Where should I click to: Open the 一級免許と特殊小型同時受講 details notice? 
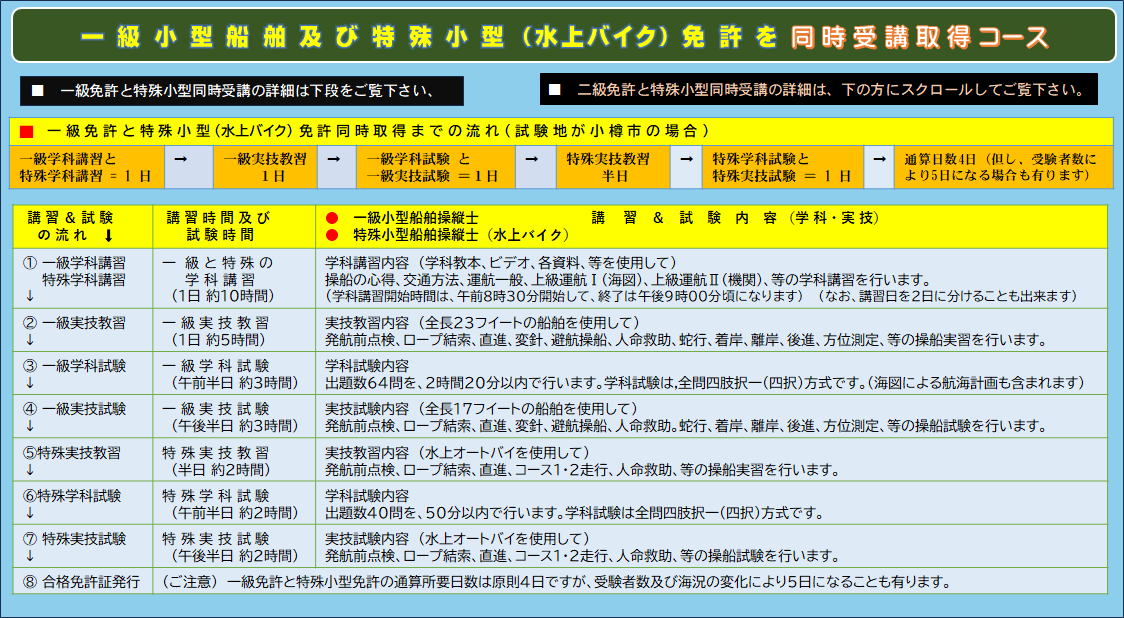242,91
